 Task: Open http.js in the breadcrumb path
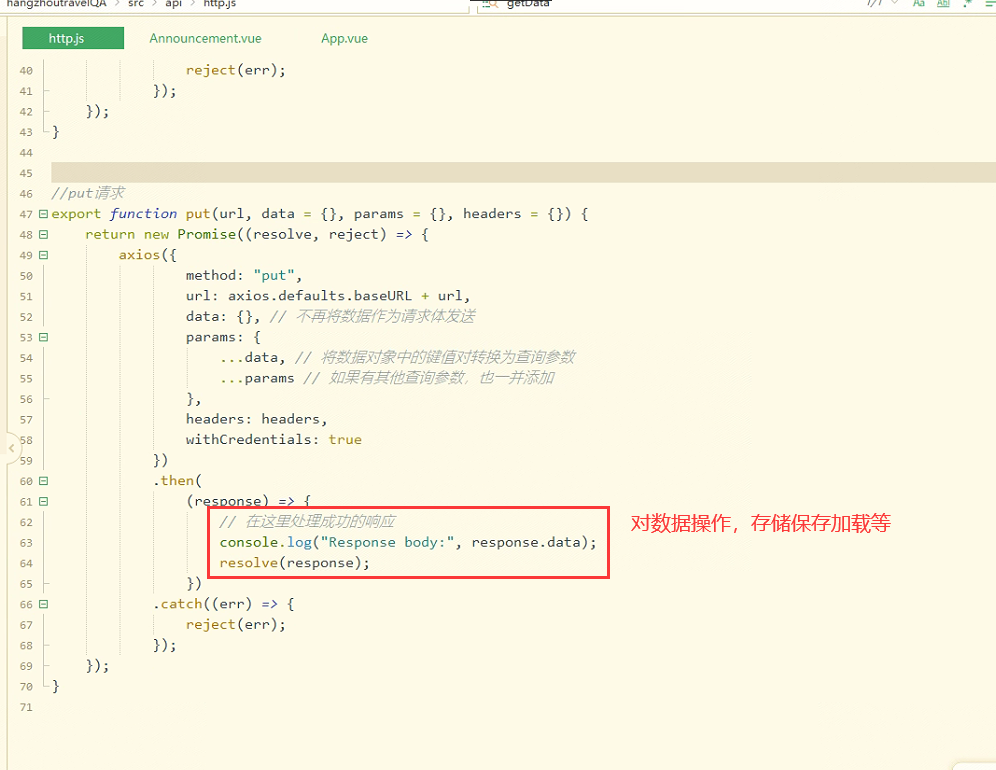click(218, 4)
